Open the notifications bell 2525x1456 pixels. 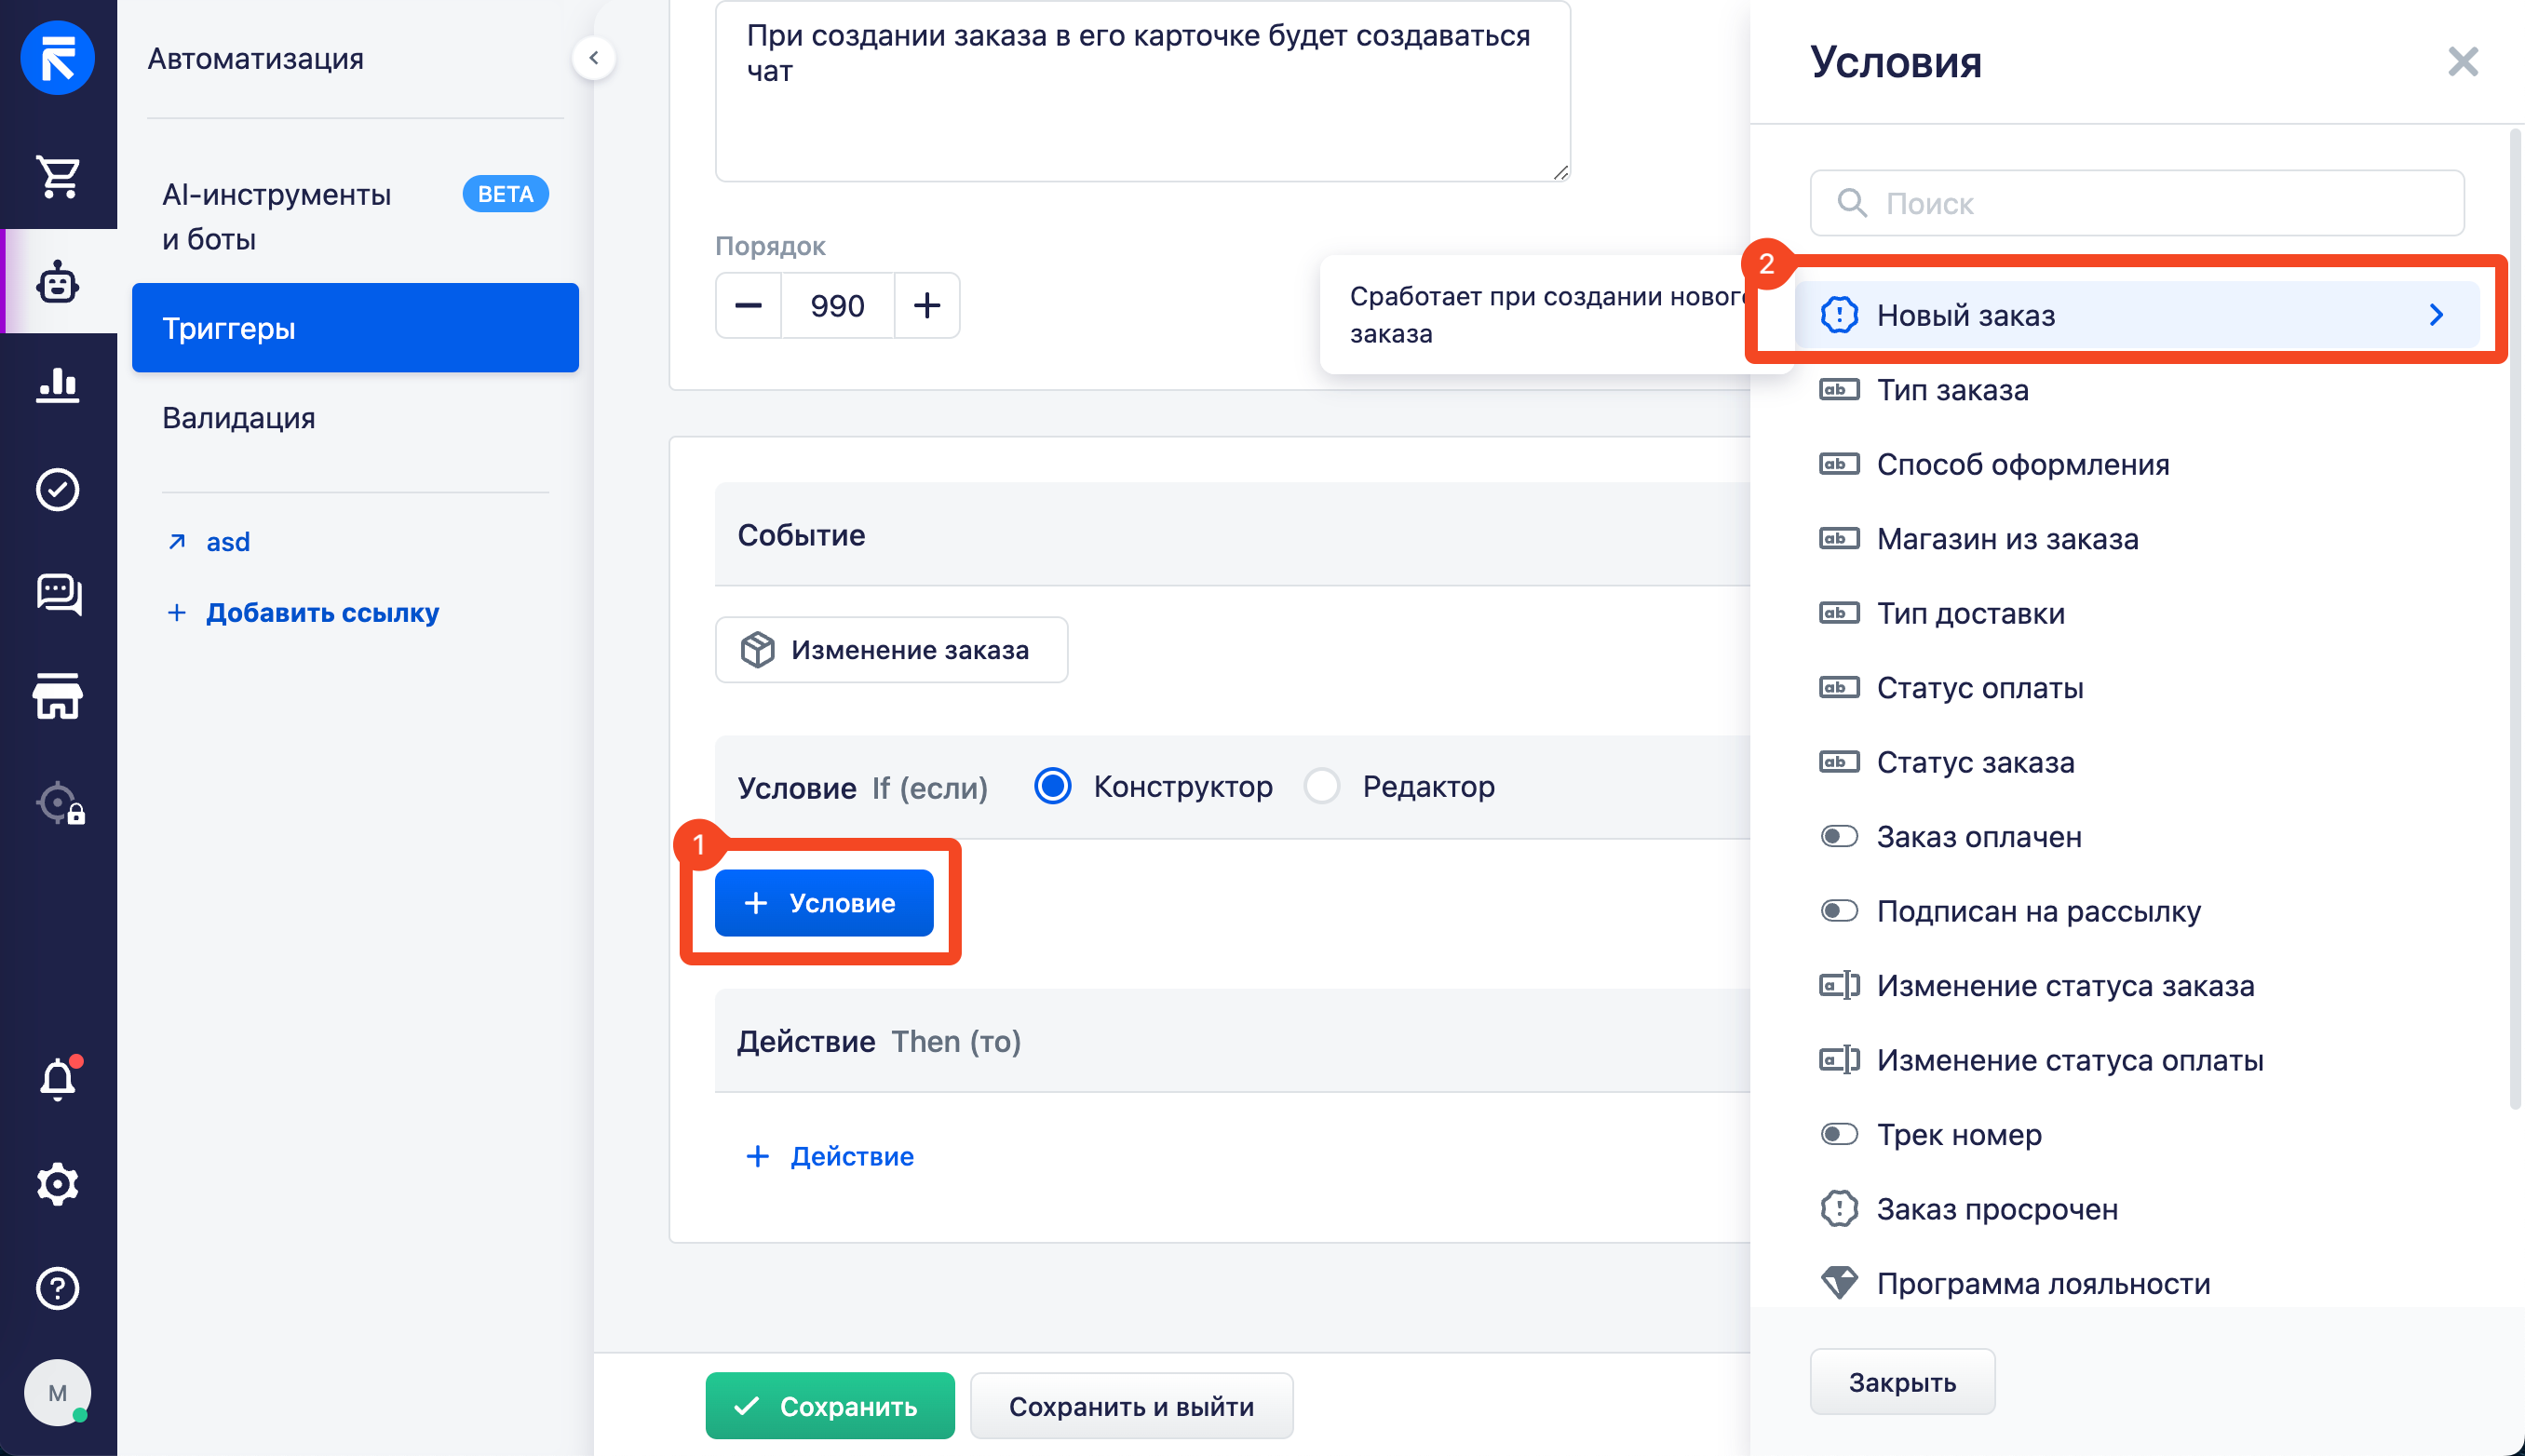click(x=58, y=1079)
